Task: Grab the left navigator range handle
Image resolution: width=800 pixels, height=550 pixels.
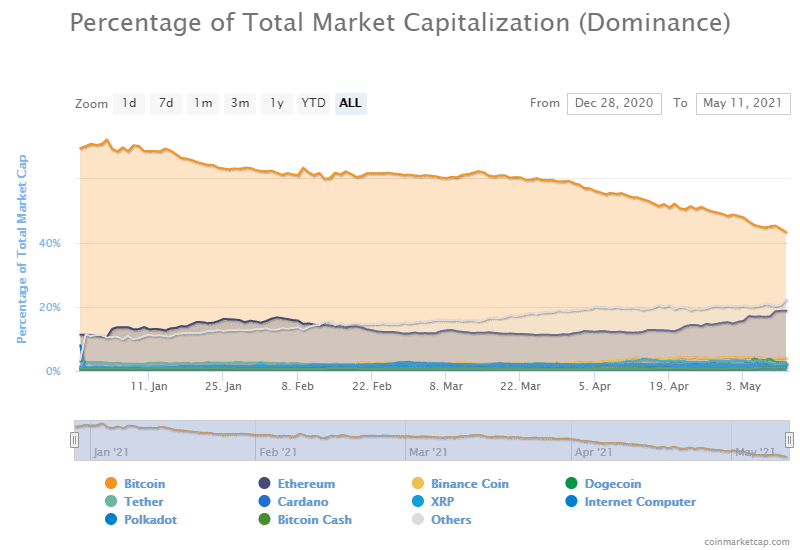Action: point(74,440)
